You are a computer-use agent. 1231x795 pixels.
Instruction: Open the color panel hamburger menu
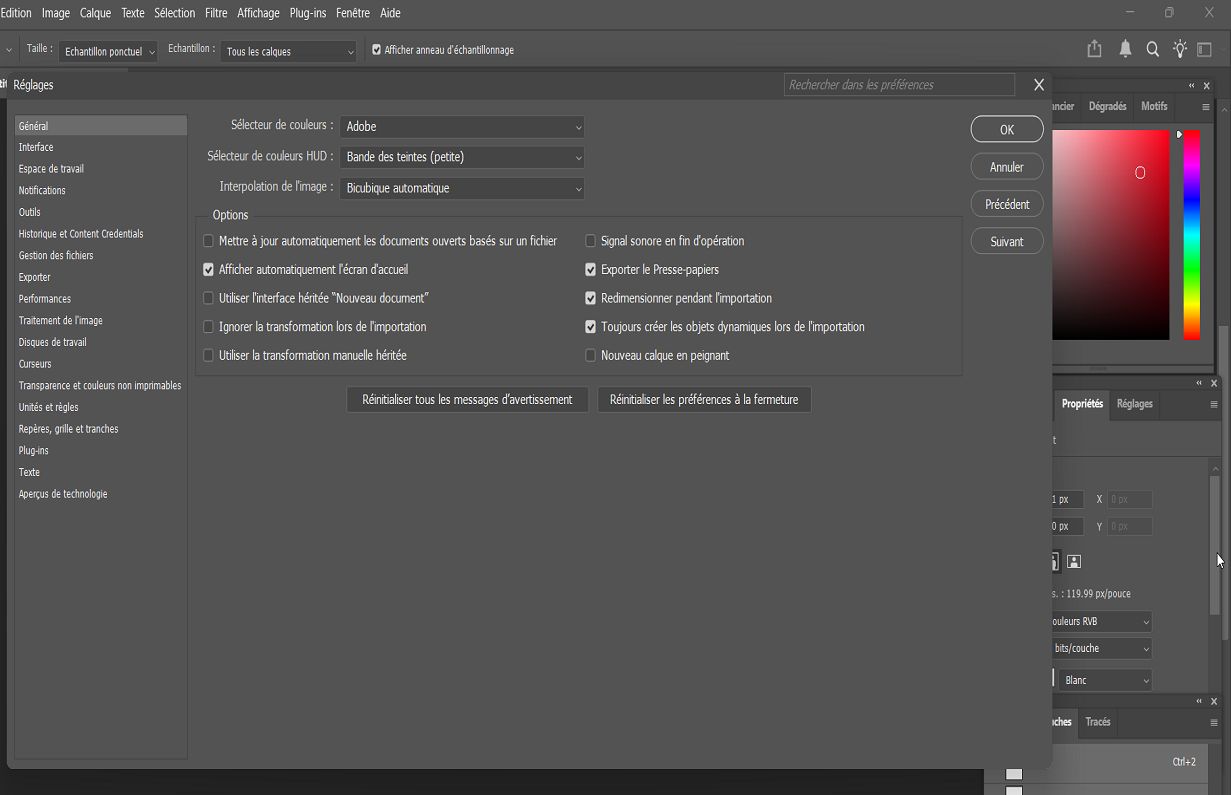tap(1206, 106)
